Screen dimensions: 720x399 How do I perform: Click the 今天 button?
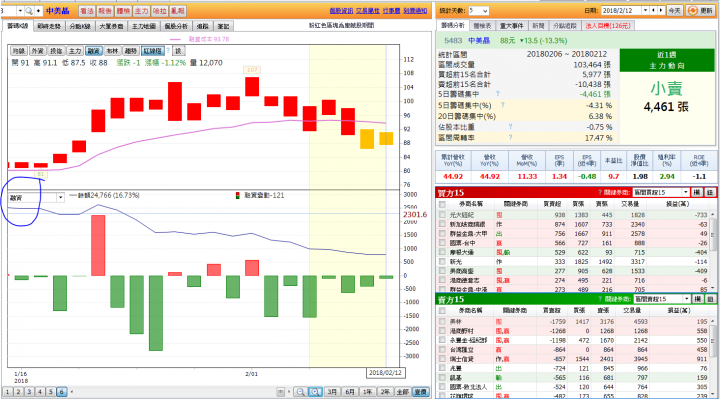(674, 10)
